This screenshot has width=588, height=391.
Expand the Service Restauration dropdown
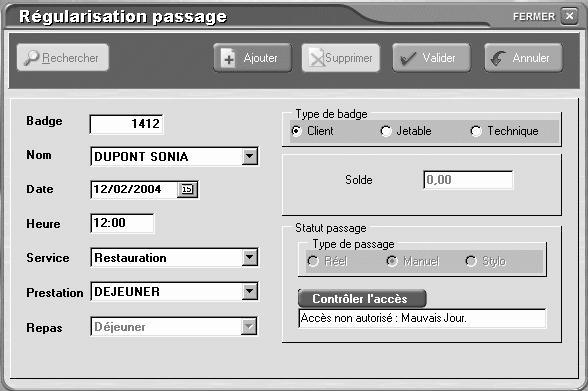point(250,258)
